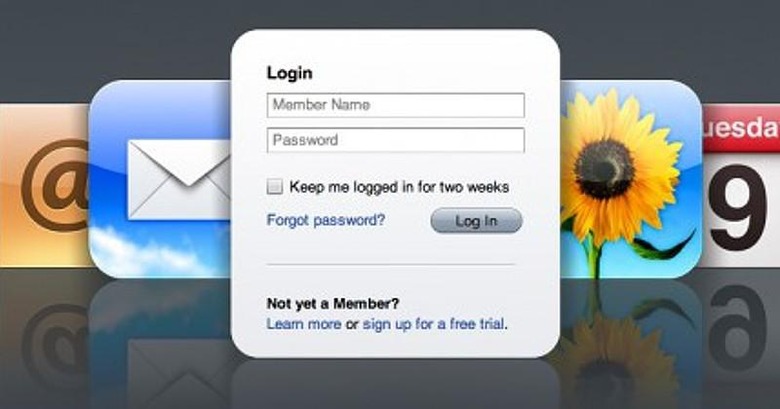Viewport: 780px width, 409px height.
Task: Click the divider line below Log In
Action: coord(391,264)
